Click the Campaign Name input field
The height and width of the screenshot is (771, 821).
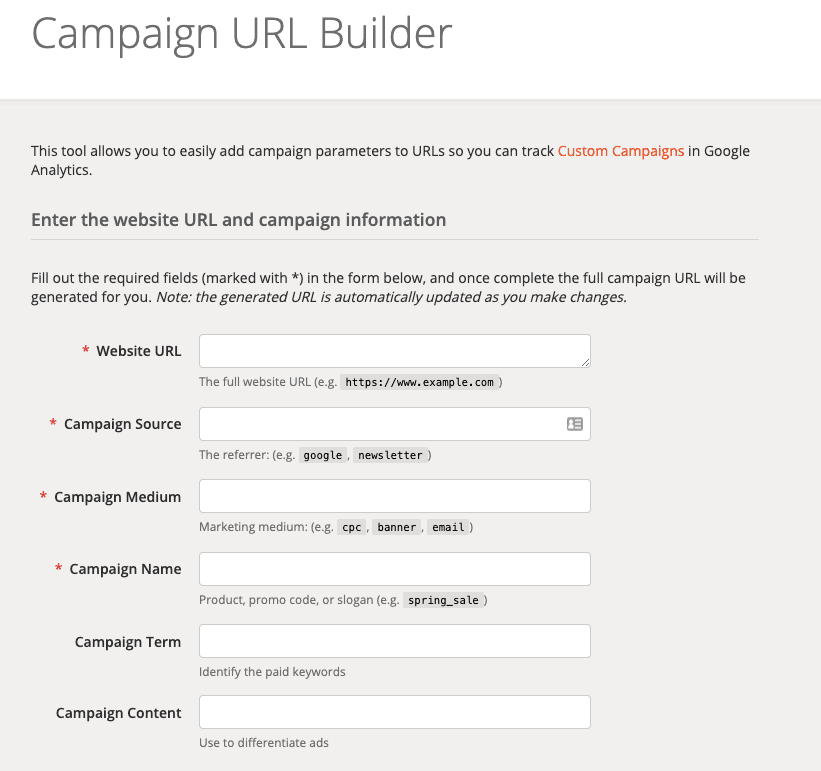395,569
